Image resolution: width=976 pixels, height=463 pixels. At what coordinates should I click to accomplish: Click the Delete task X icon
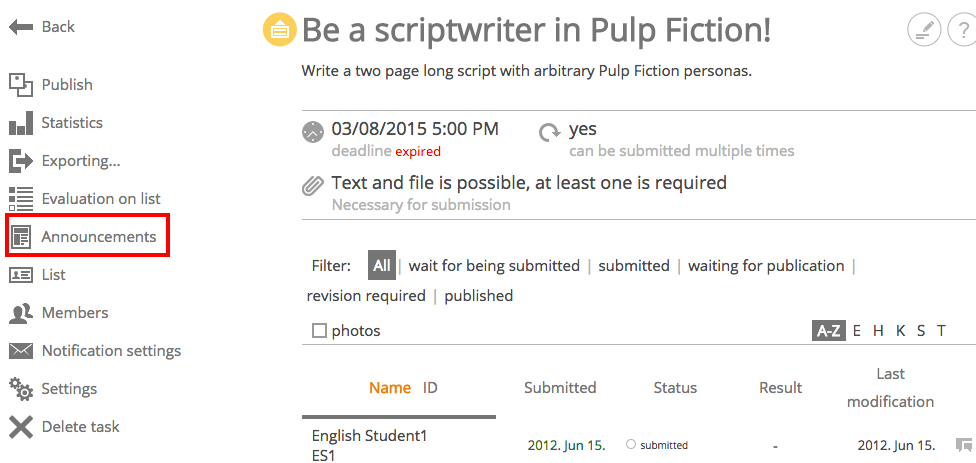tap(21, 427)
